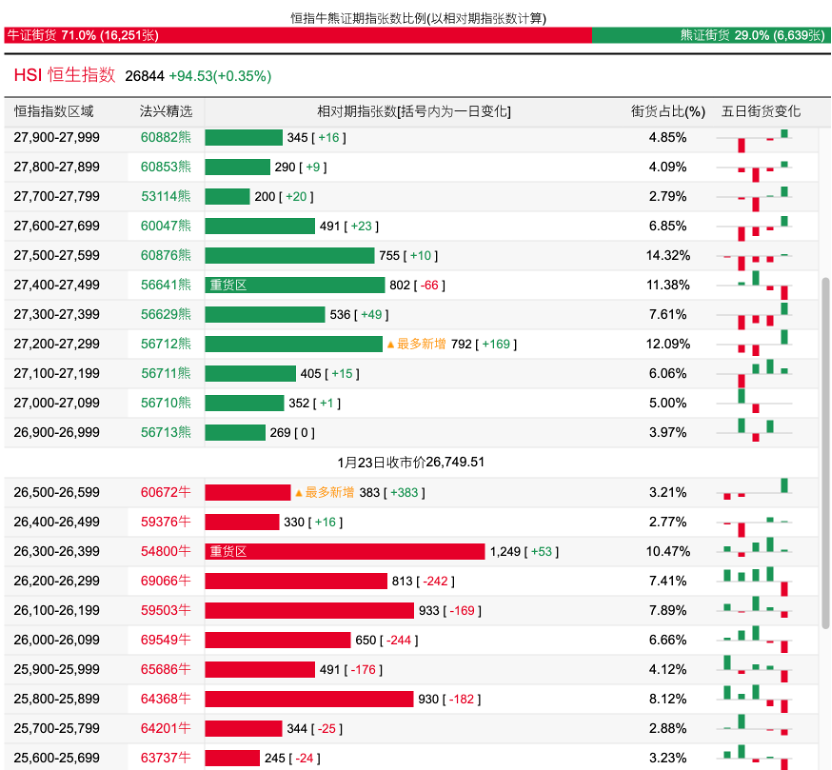Click the green 熊证街货 29.0% bar segment
This screenshot has height=770, width=832.
tap(711, 35)
